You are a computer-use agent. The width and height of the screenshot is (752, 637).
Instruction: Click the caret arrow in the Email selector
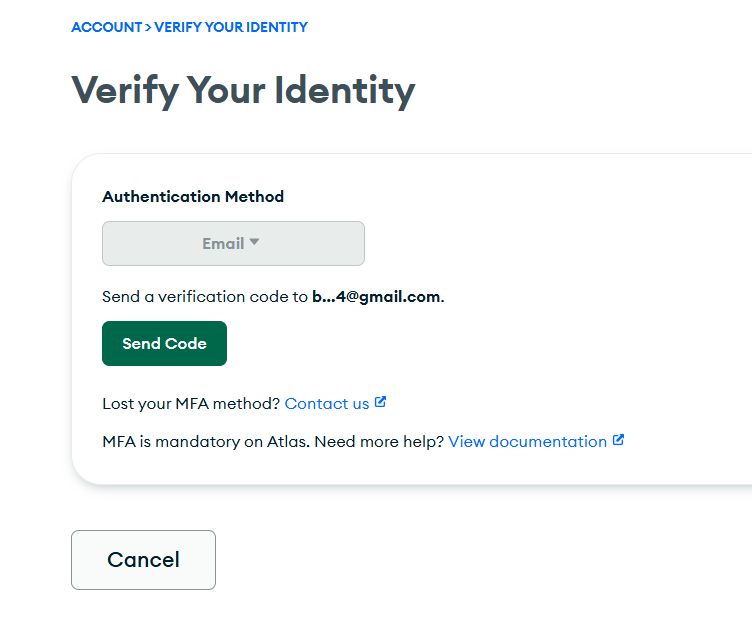[254, 242]
